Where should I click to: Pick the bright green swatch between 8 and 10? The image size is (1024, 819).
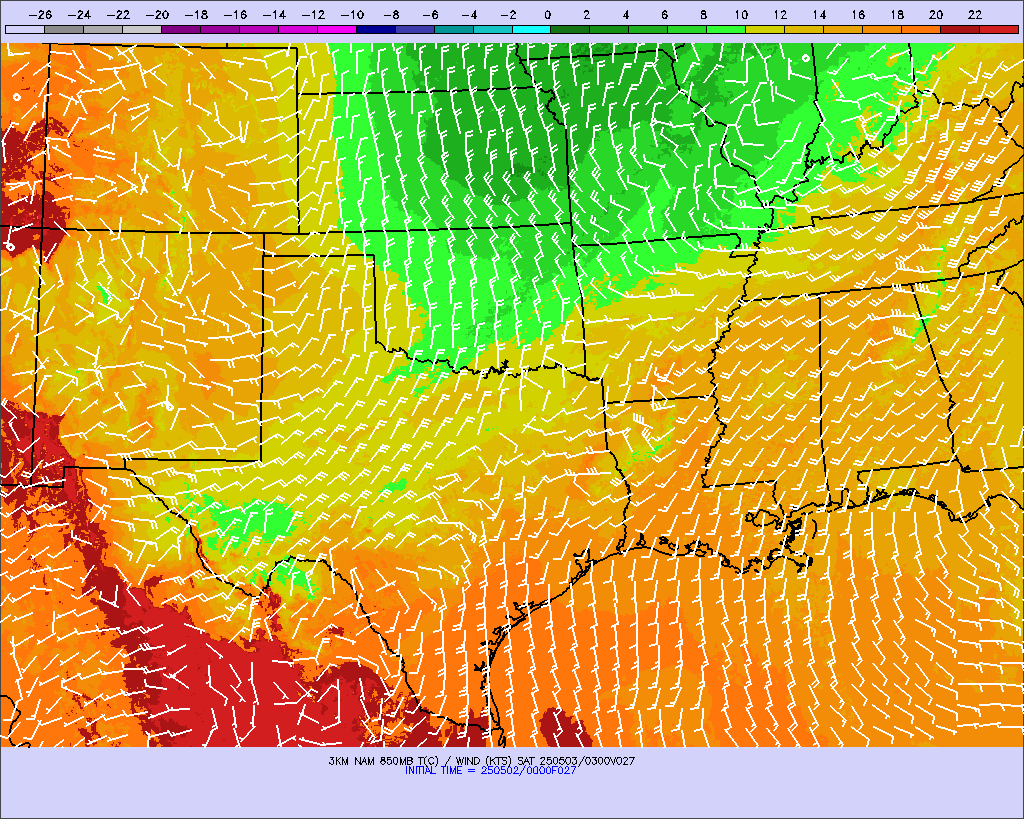point(726,29)
